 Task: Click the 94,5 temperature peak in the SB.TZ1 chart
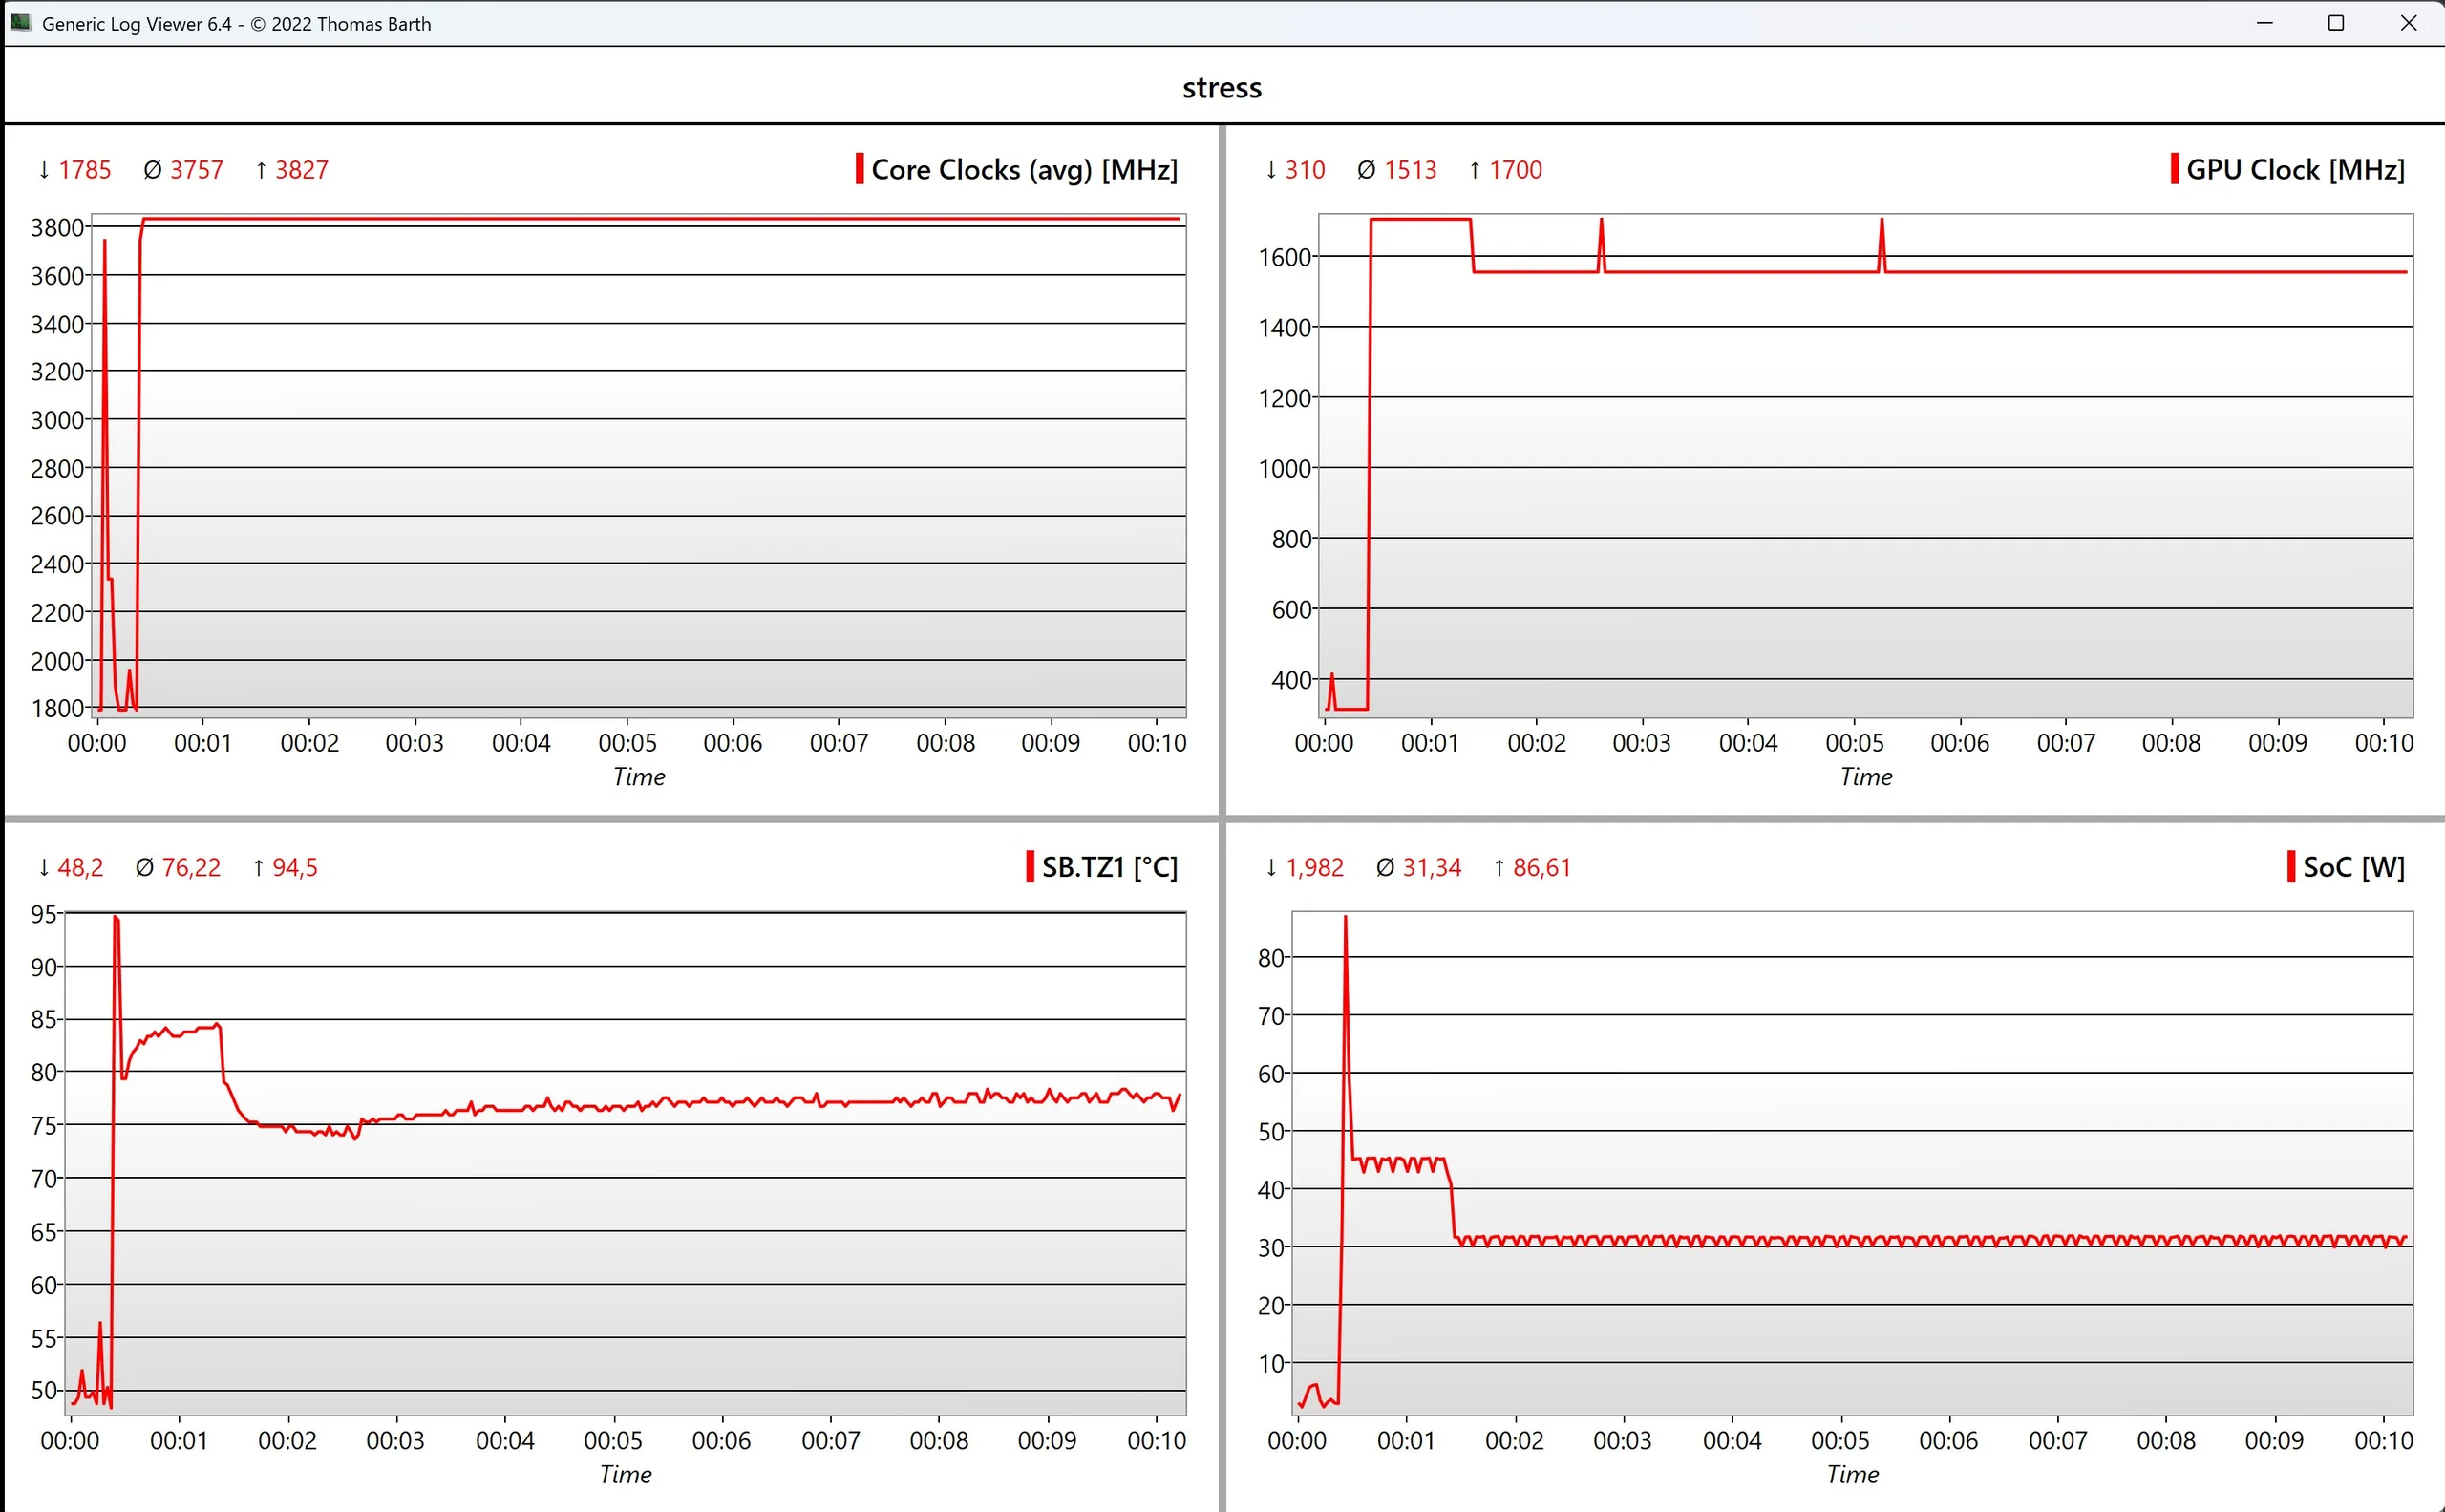pos(116,918)
